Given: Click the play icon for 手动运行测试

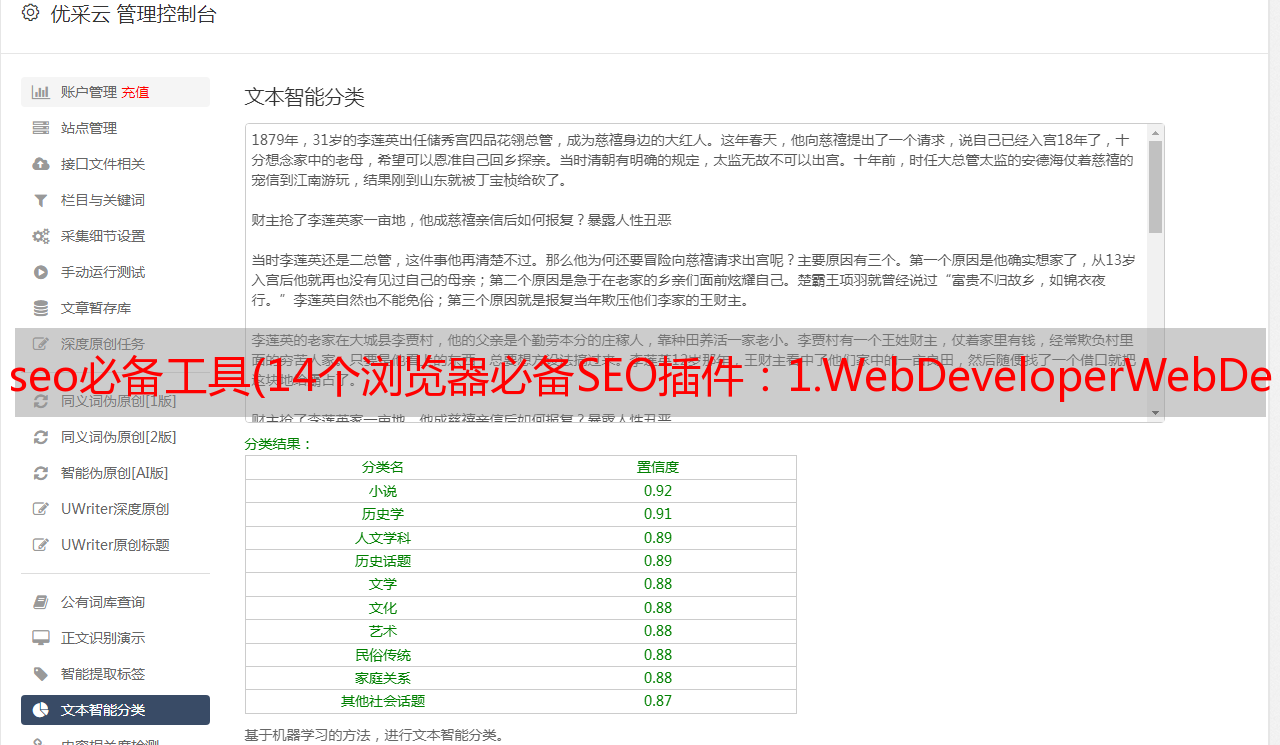Looking at the screenshot, I should point(41,272).
